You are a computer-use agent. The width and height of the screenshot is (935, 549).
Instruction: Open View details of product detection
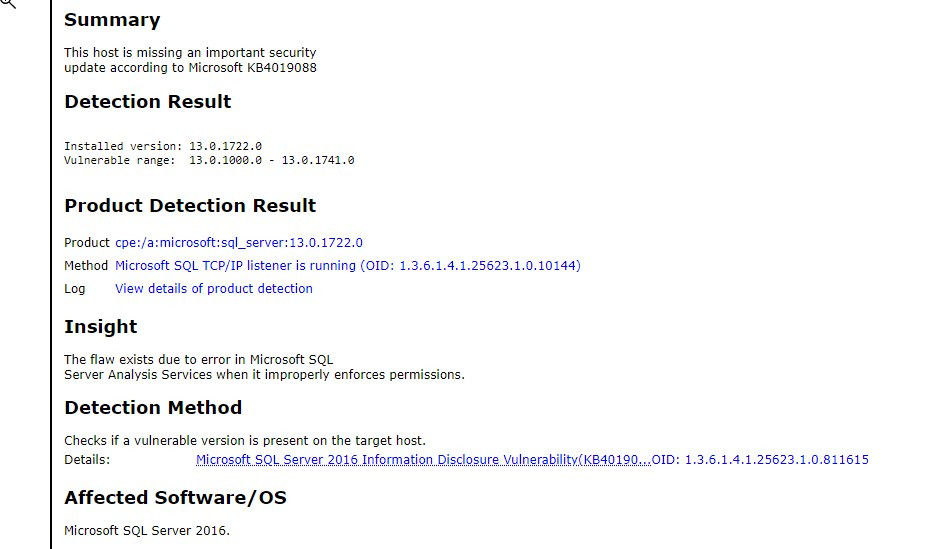coord(213,289)
